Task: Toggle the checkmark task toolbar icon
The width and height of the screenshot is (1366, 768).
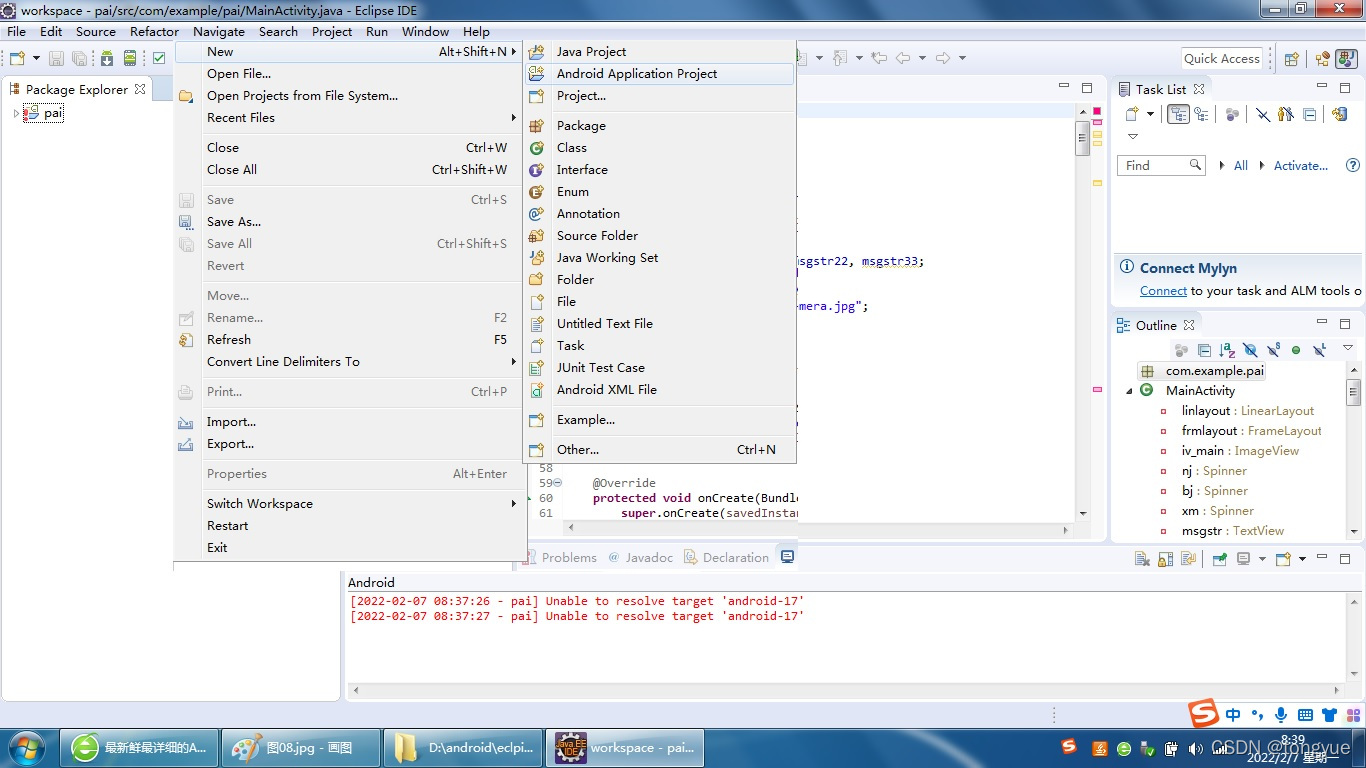Action: [x=159, y=59]
